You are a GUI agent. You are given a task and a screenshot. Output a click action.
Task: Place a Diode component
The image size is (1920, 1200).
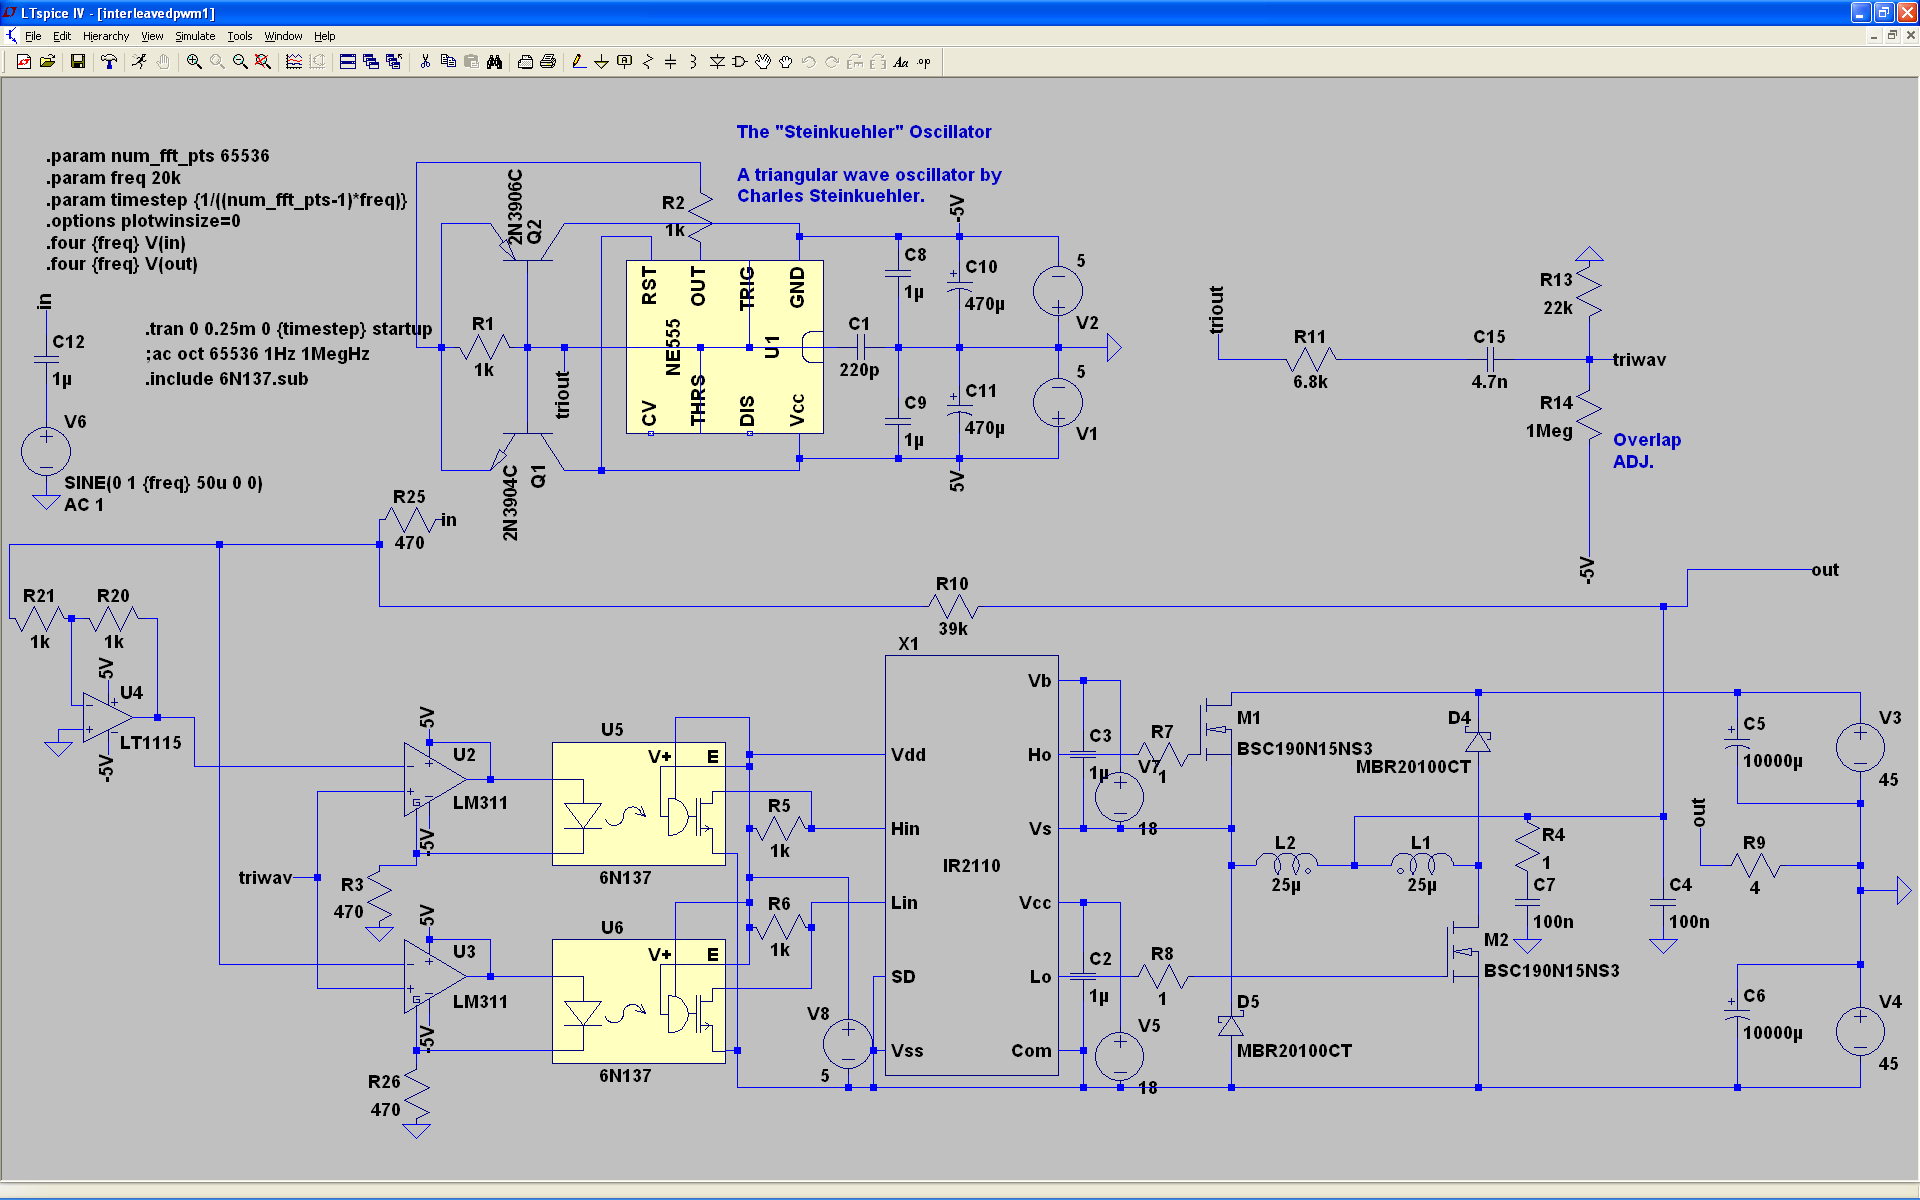pyautogui.click(x=717, y=62)
